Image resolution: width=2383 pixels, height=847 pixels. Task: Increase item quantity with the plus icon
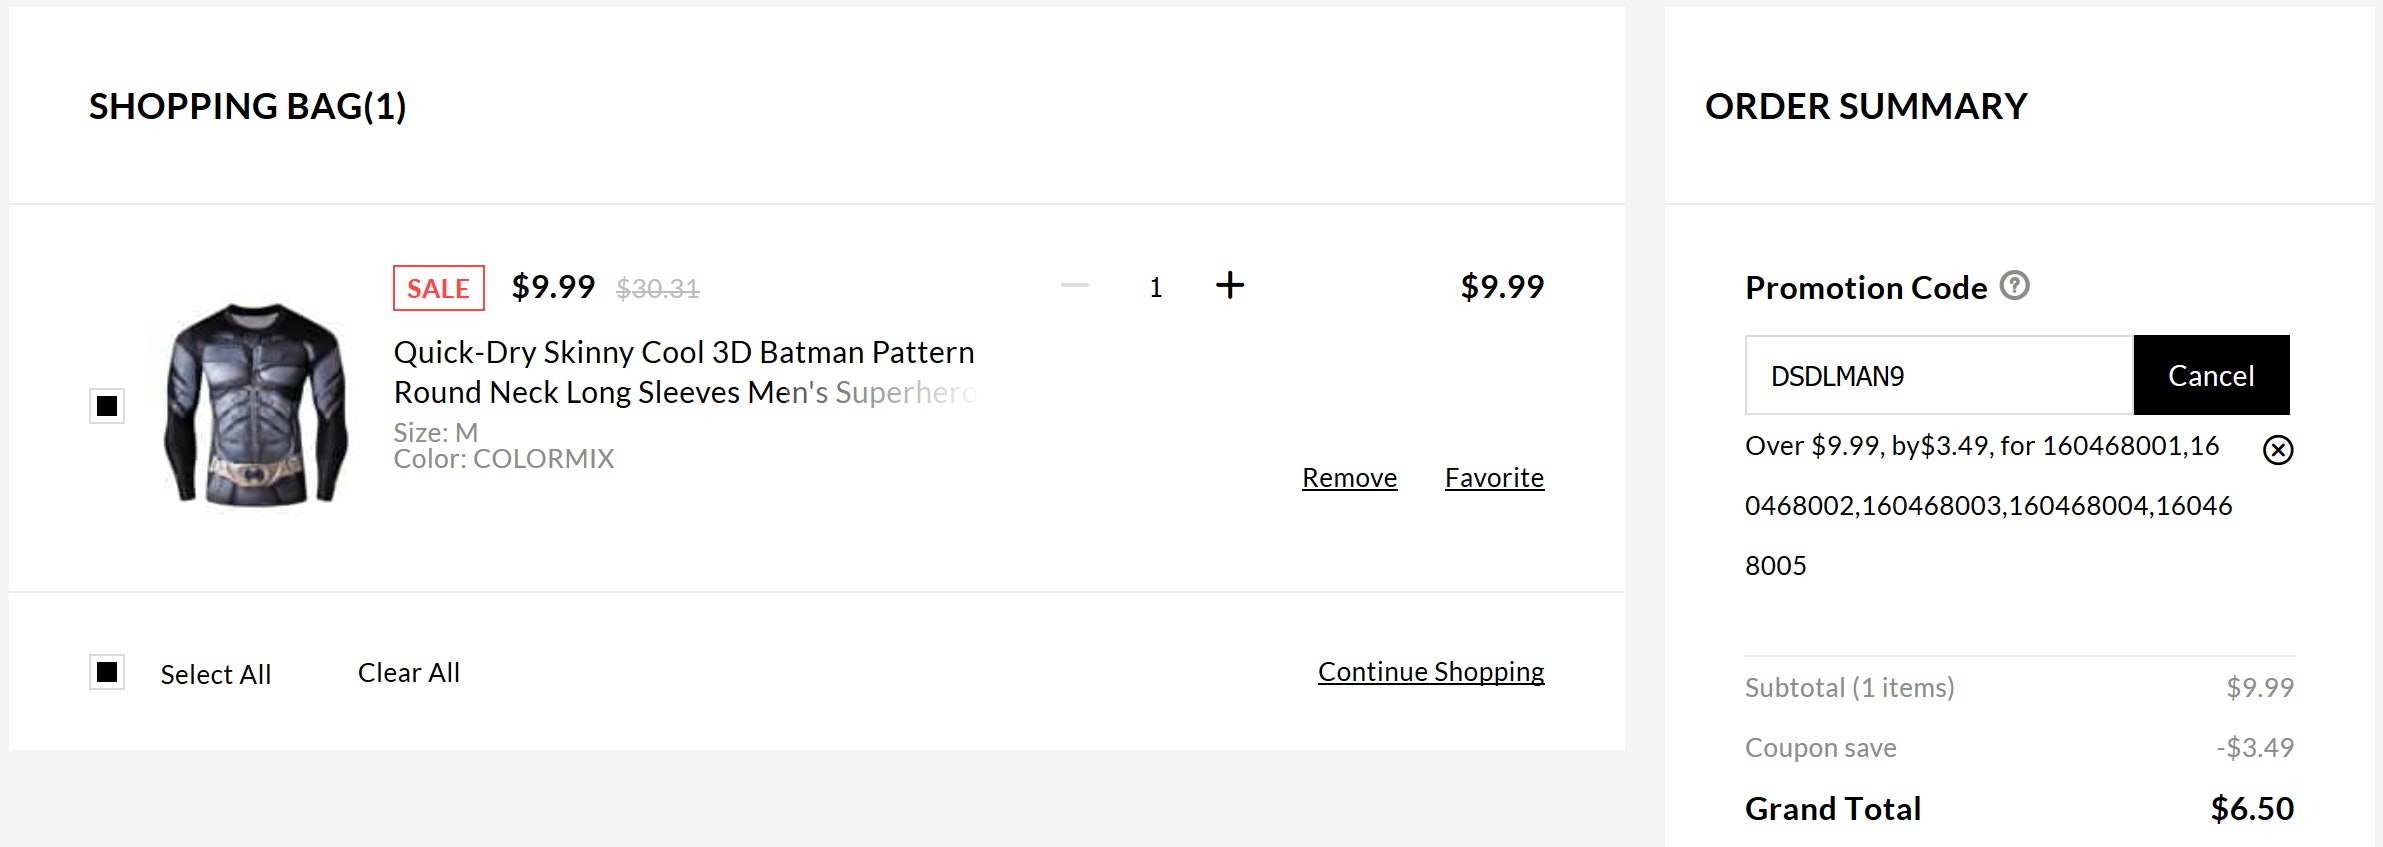pyautogui.click(x=1230, y=286)
